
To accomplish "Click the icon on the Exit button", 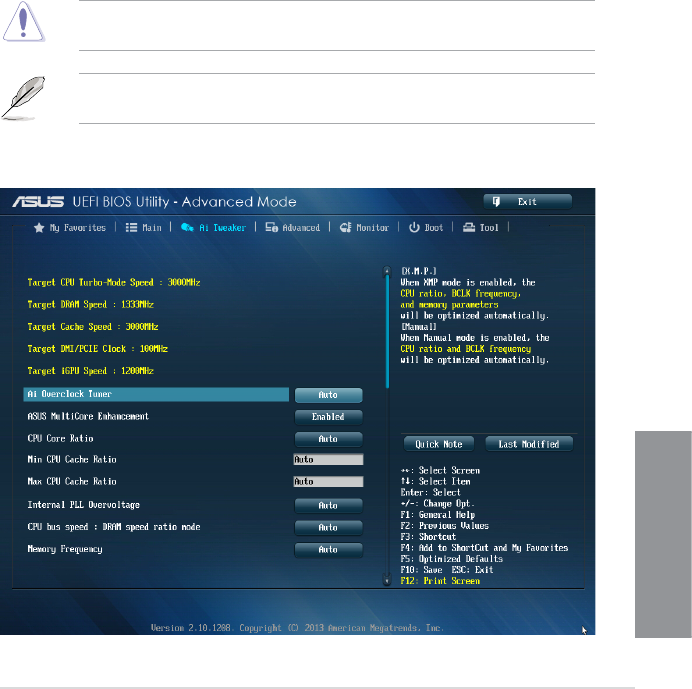I will tap(496, 202).
